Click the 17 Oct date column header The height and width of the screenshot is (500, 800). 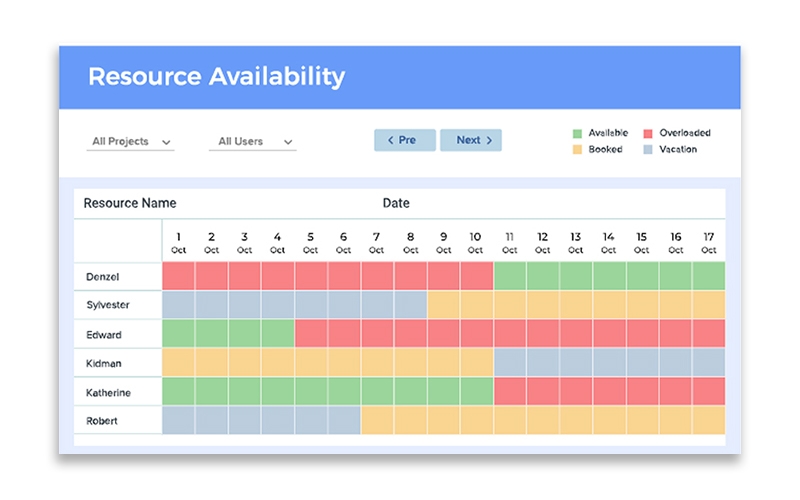(708, 242)
